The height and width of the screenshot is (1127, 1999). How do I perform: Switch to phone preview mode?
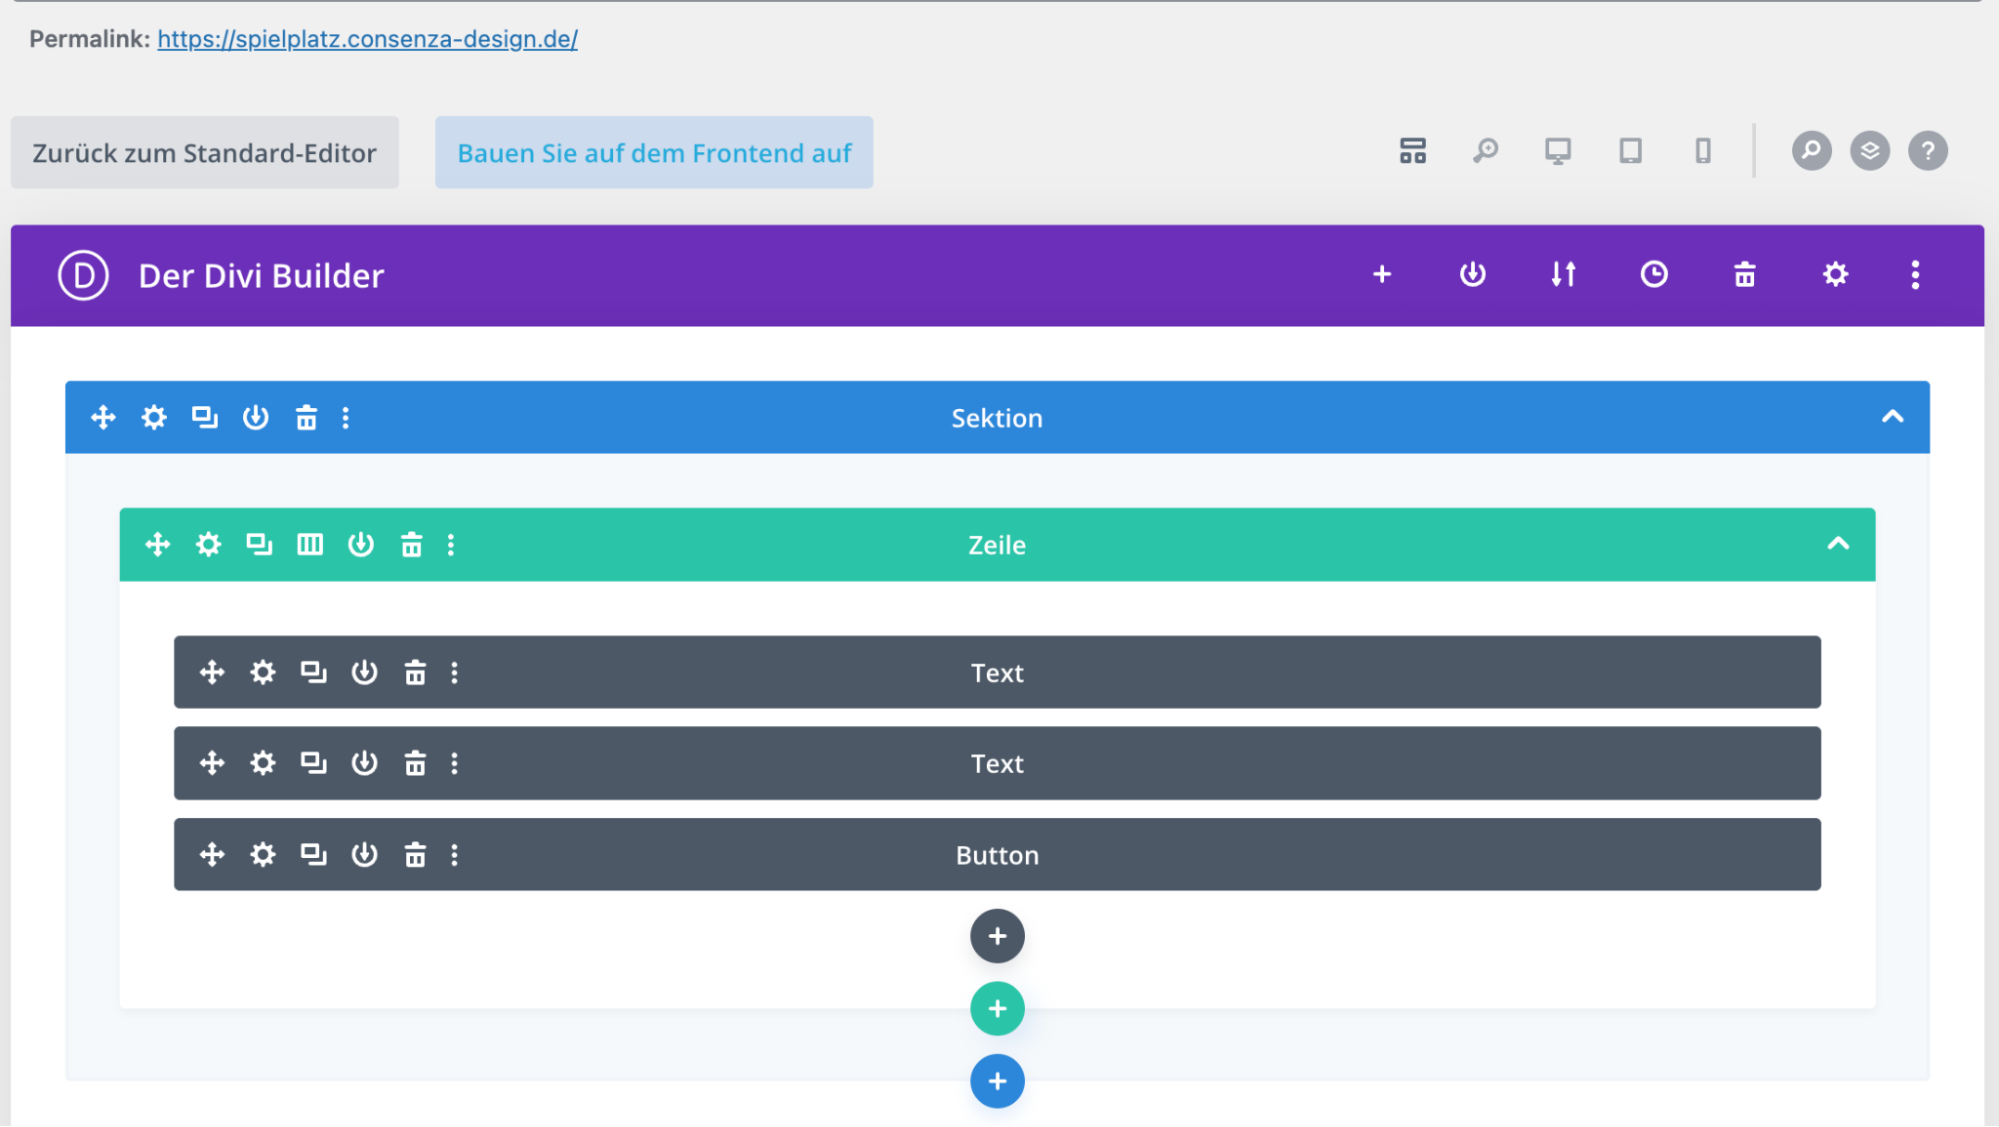click(1702, 151)
